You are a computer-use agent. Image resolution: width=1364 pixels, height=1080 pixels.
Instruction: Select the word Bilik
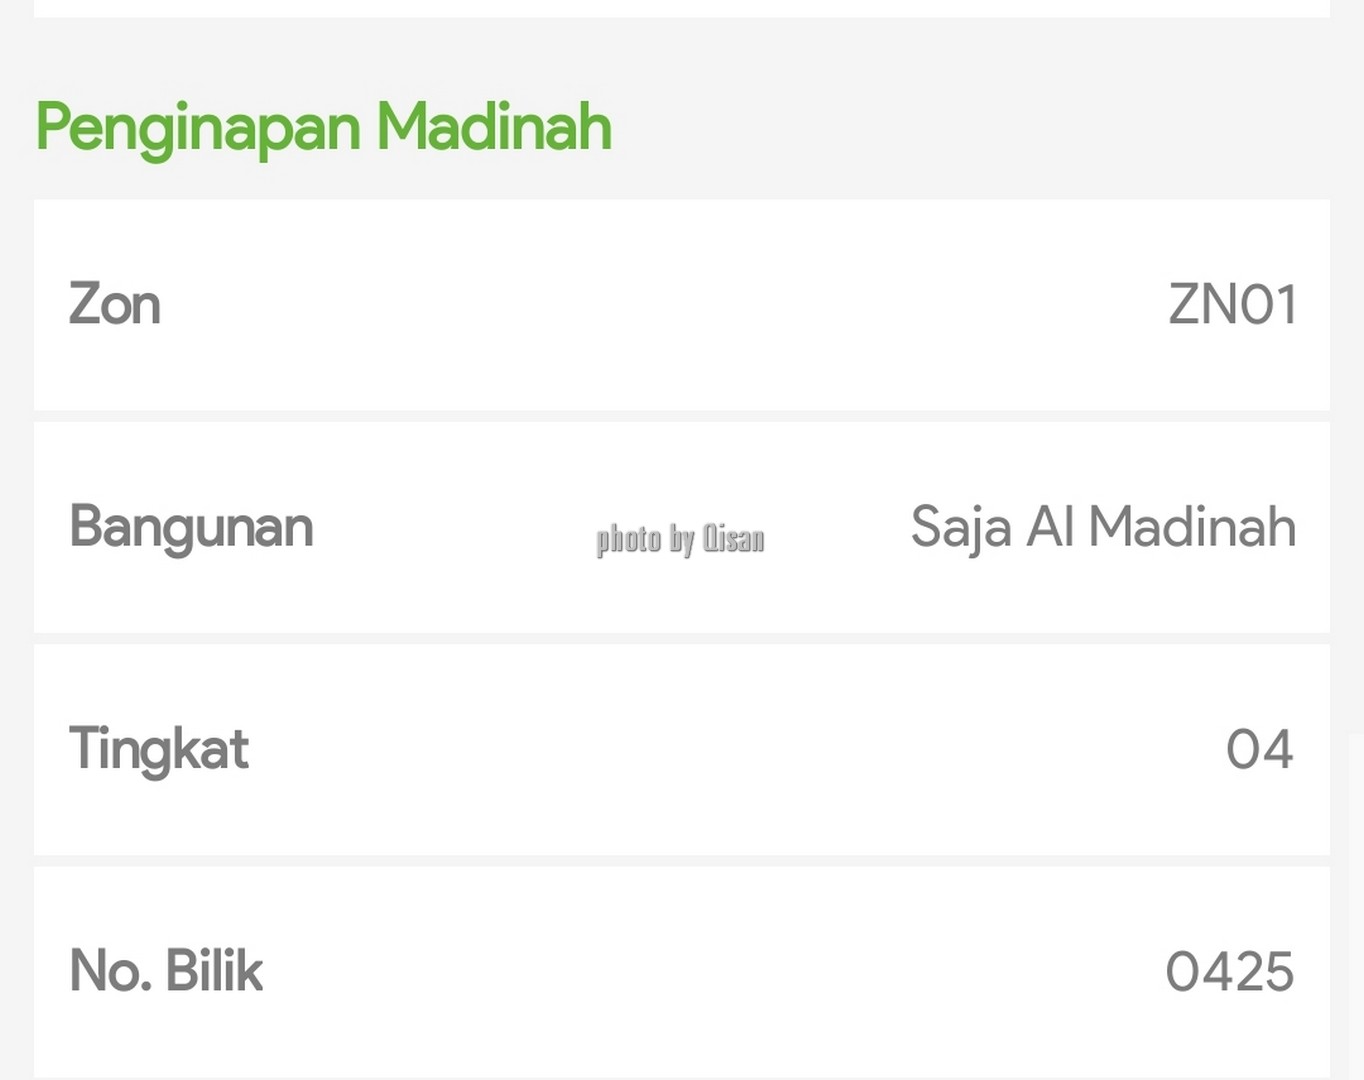coord(214,970)
